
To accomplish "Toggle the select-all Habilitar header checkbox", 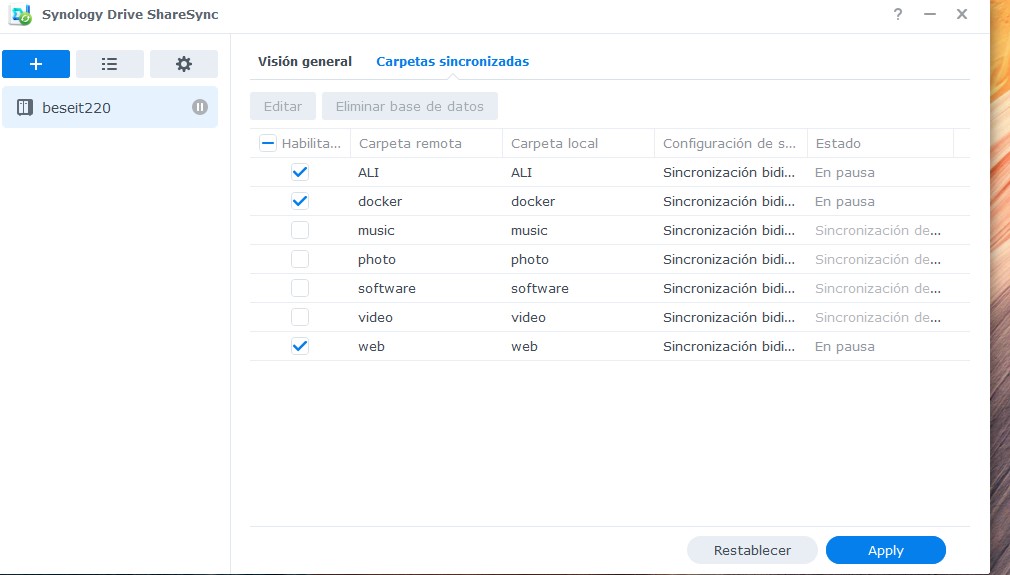I will (268, 143).
